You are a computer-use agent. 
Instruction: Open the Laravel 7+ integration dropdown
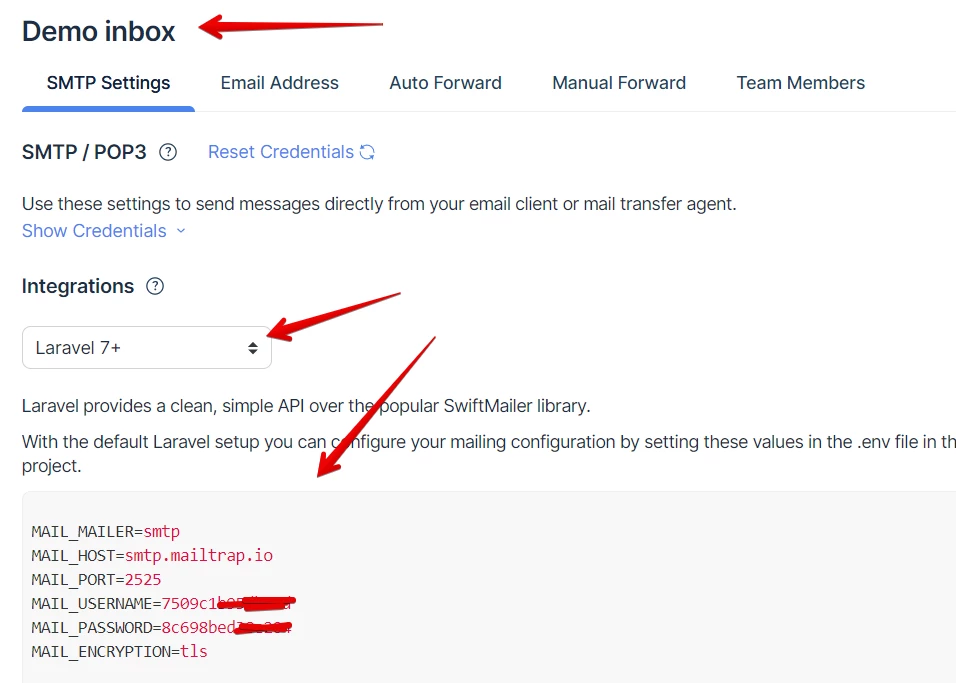click(x=146, y=347)
